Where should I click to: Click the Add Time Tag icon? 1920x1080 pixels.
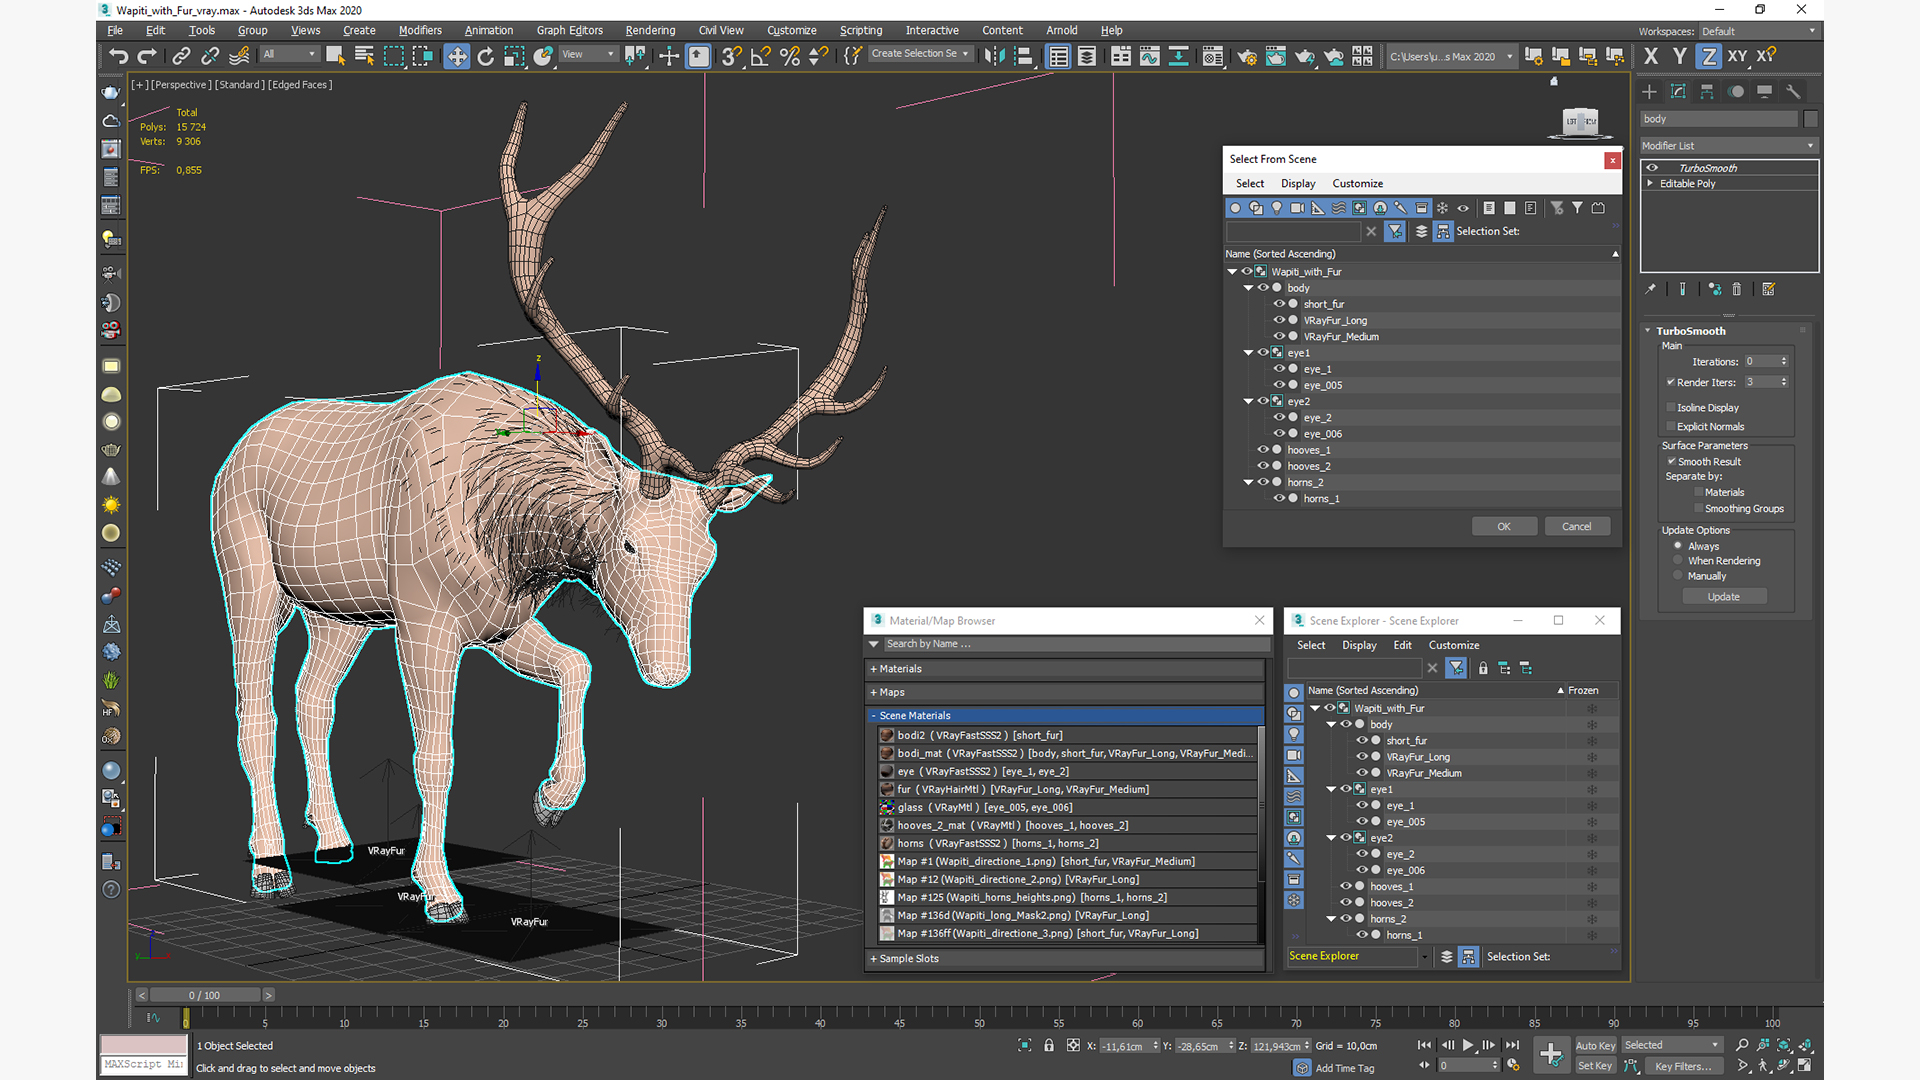(x=1302, y=1068)
